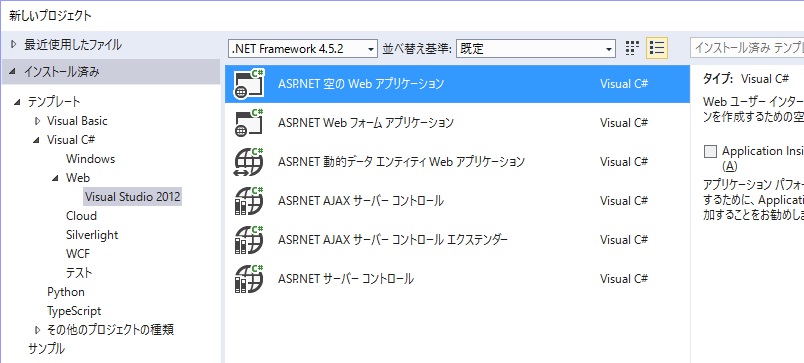
Task: Select ASP.NET 空の Web アプリケーション template name
Action: point(360,84)
